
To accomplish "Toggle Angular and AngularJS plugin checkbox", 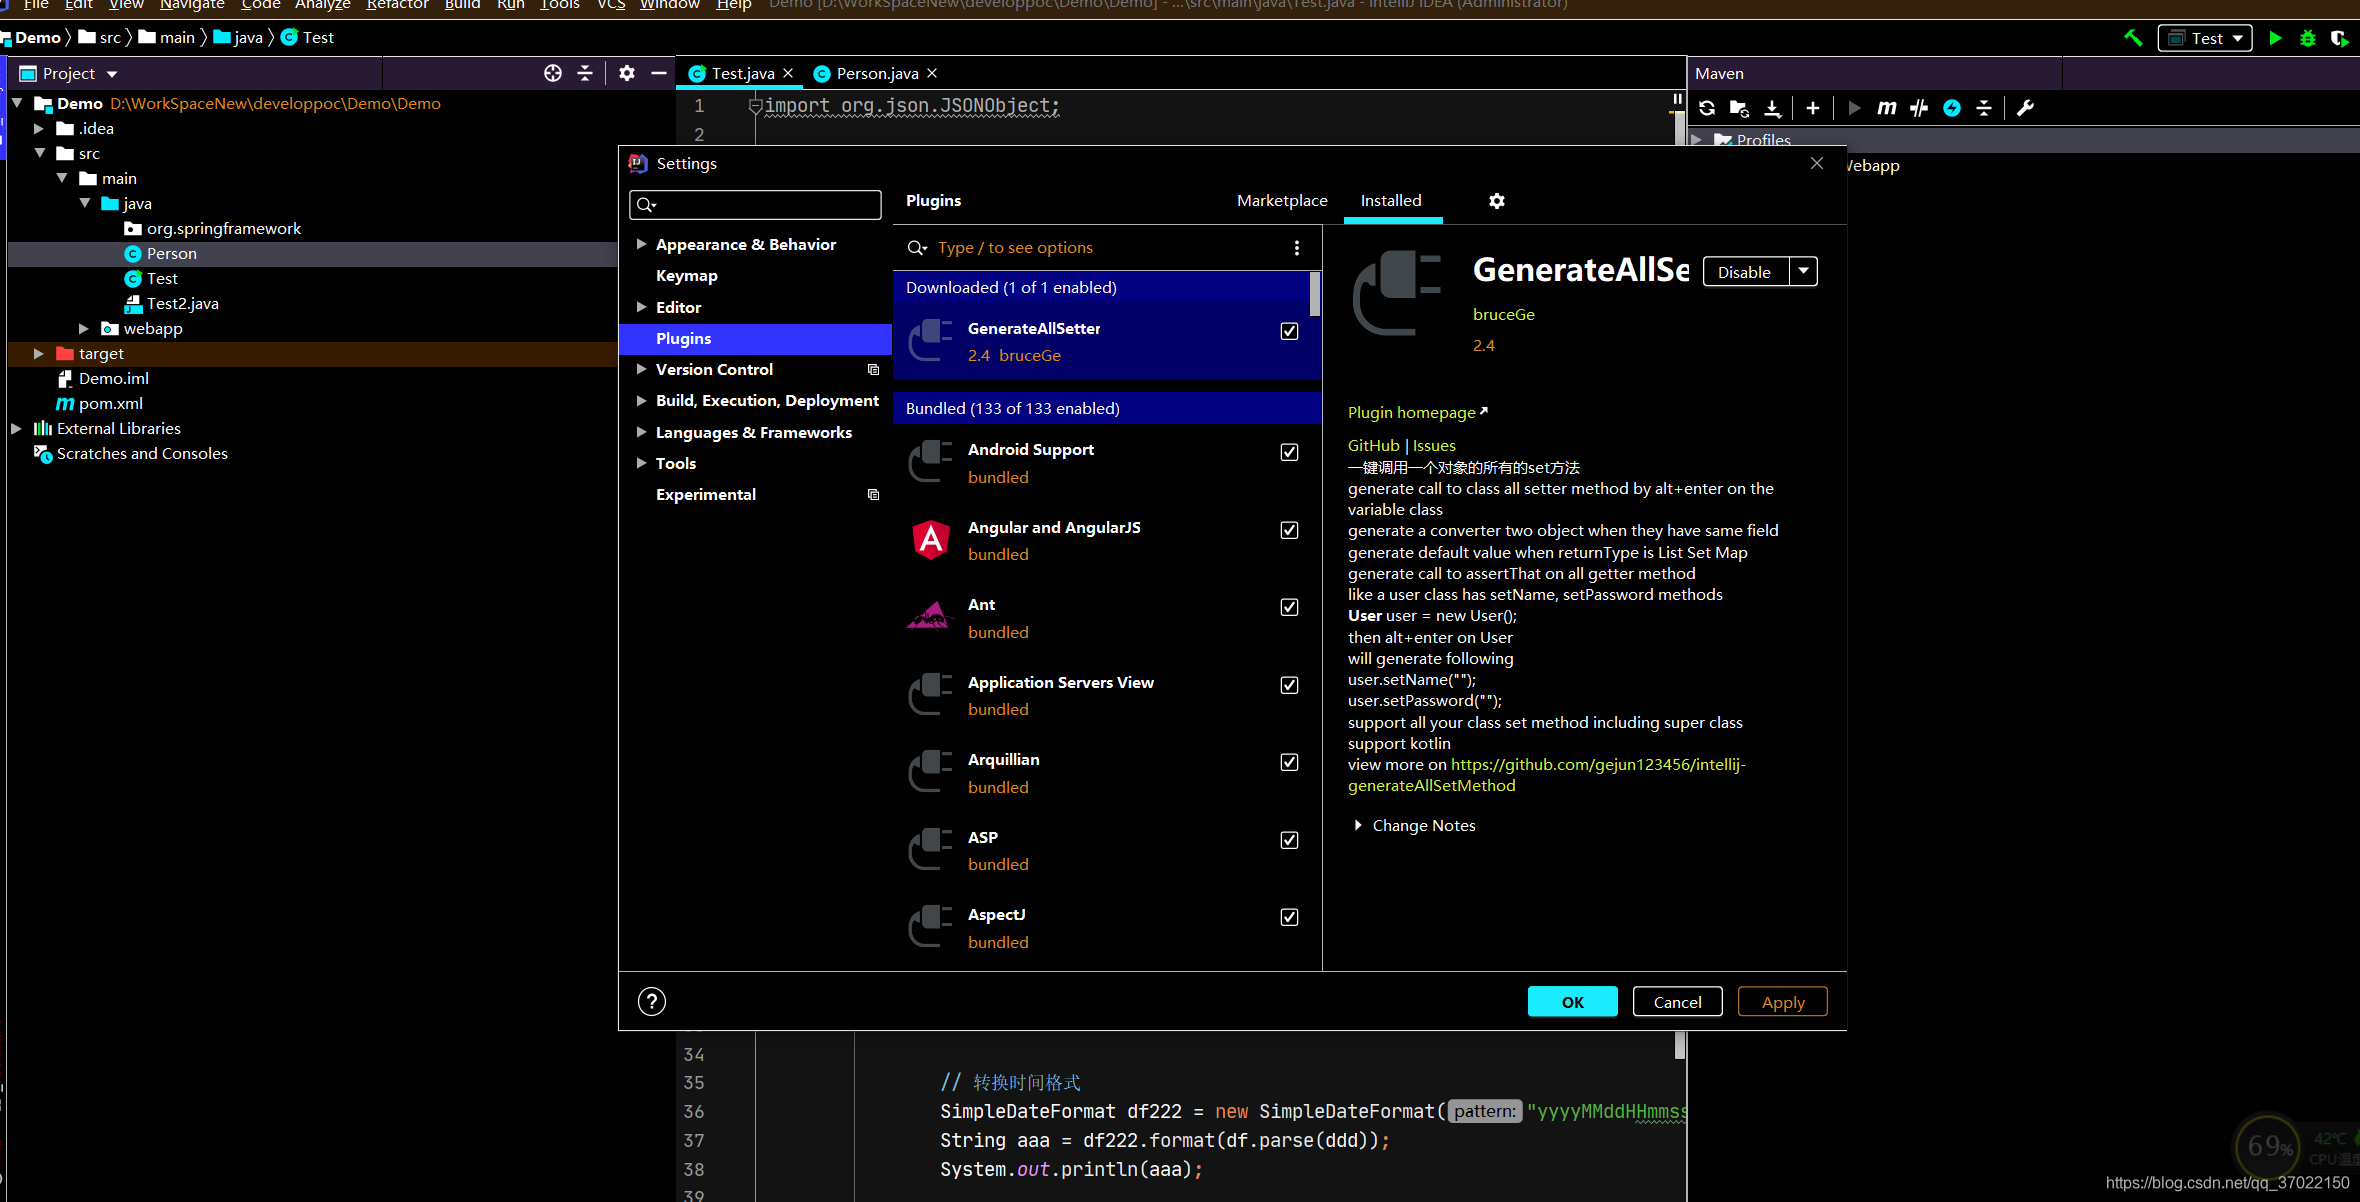I will [1290, 530].
